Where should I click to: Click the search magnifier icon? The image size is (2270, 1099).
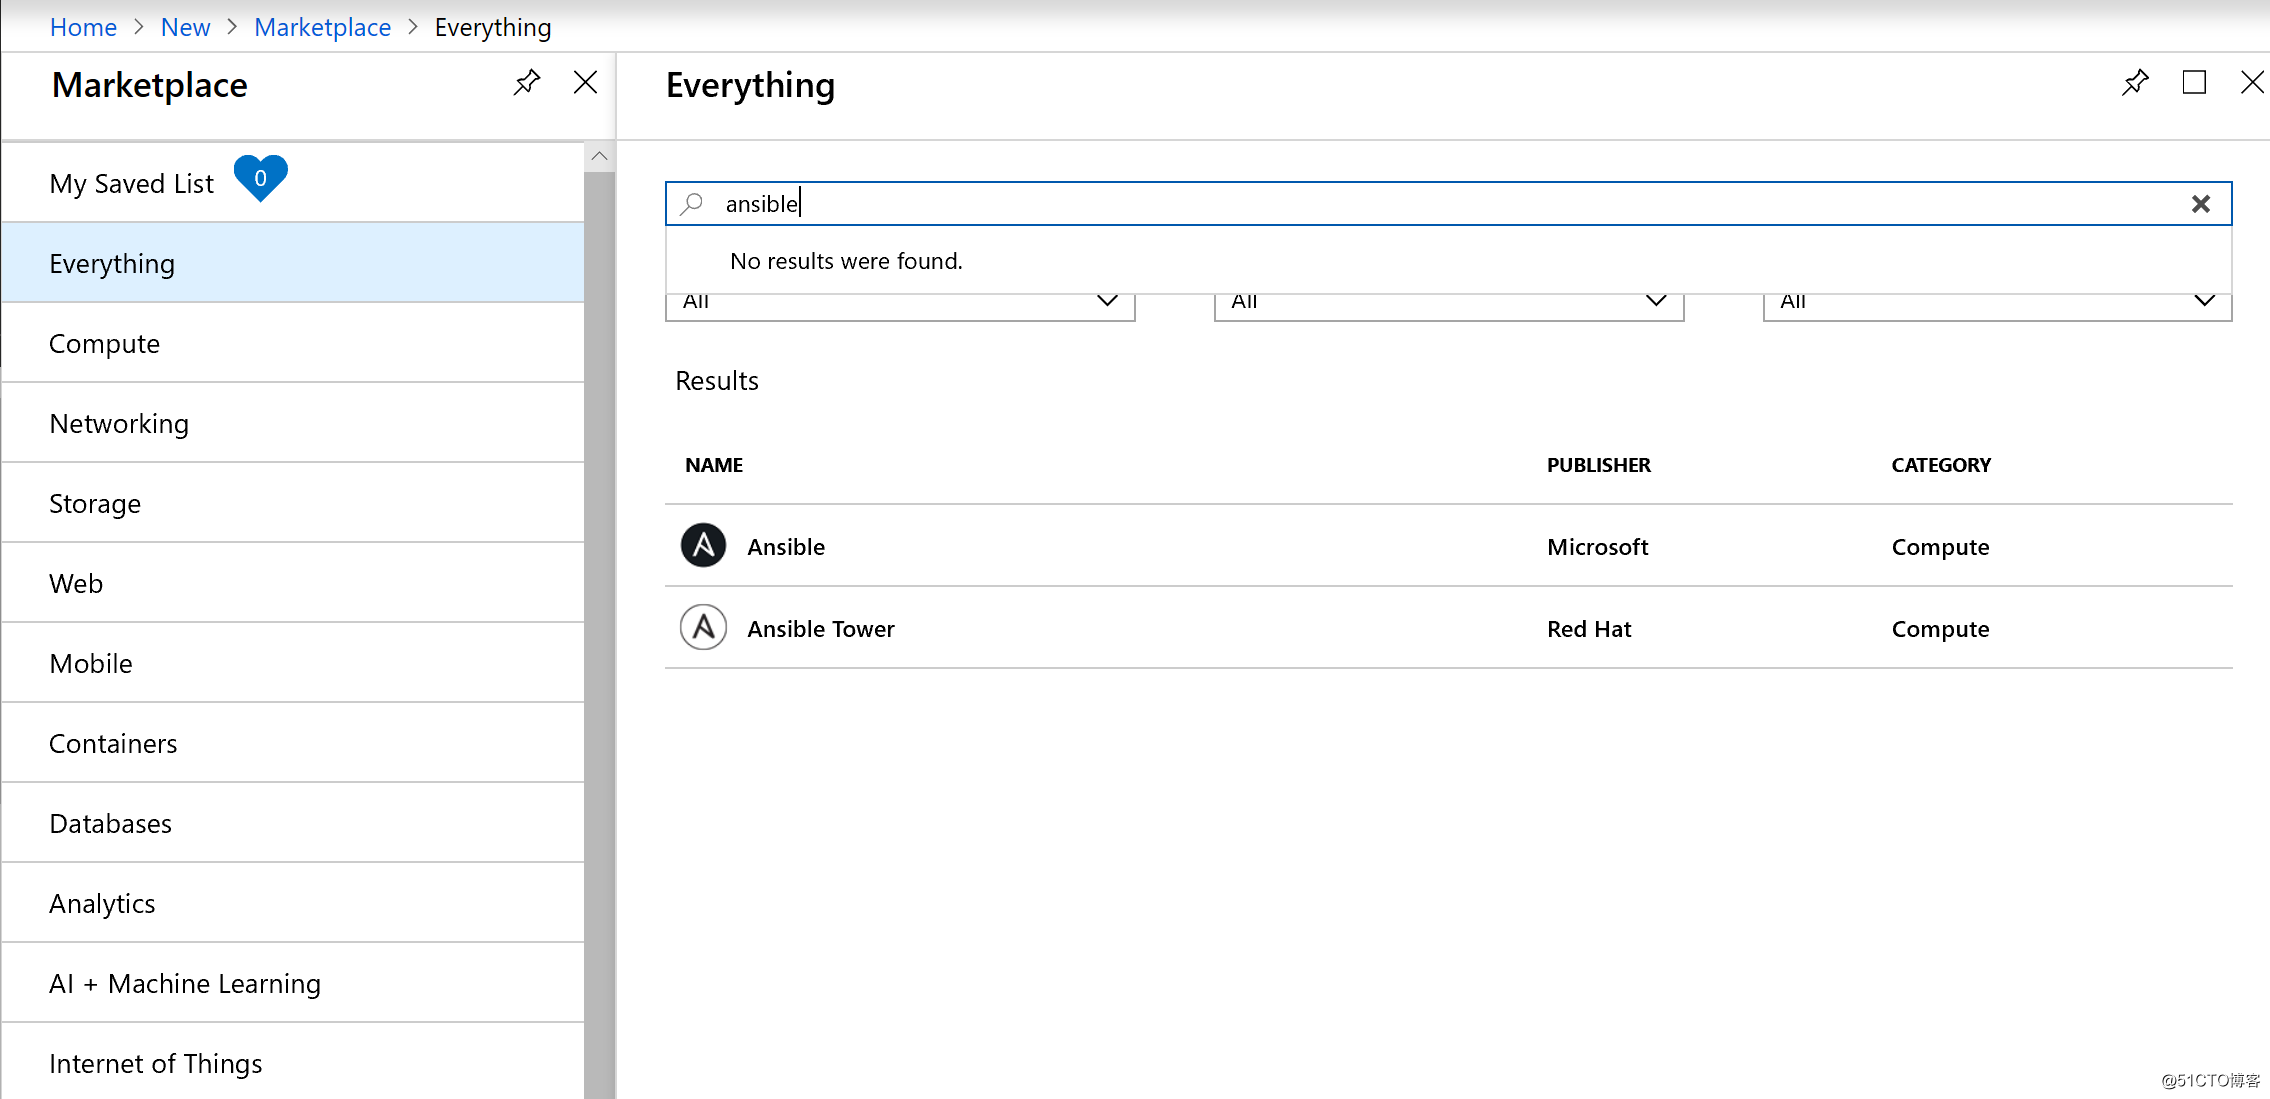[692, 204]
